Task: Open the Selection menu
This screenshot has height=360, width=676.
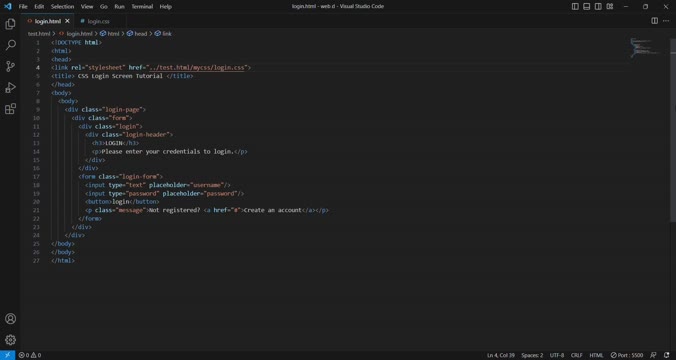Action: click(x=63, y=6)
